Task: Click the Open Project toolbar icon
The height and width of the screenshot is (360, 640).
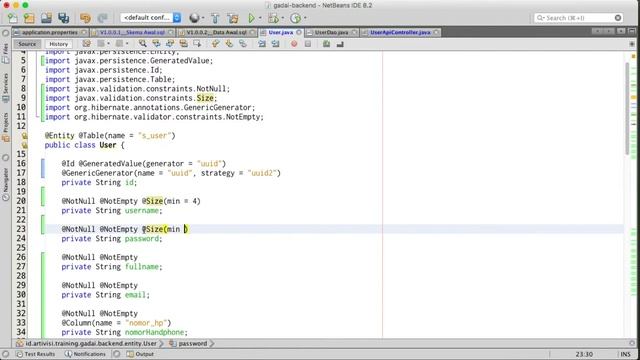Action: pos(46,18)
